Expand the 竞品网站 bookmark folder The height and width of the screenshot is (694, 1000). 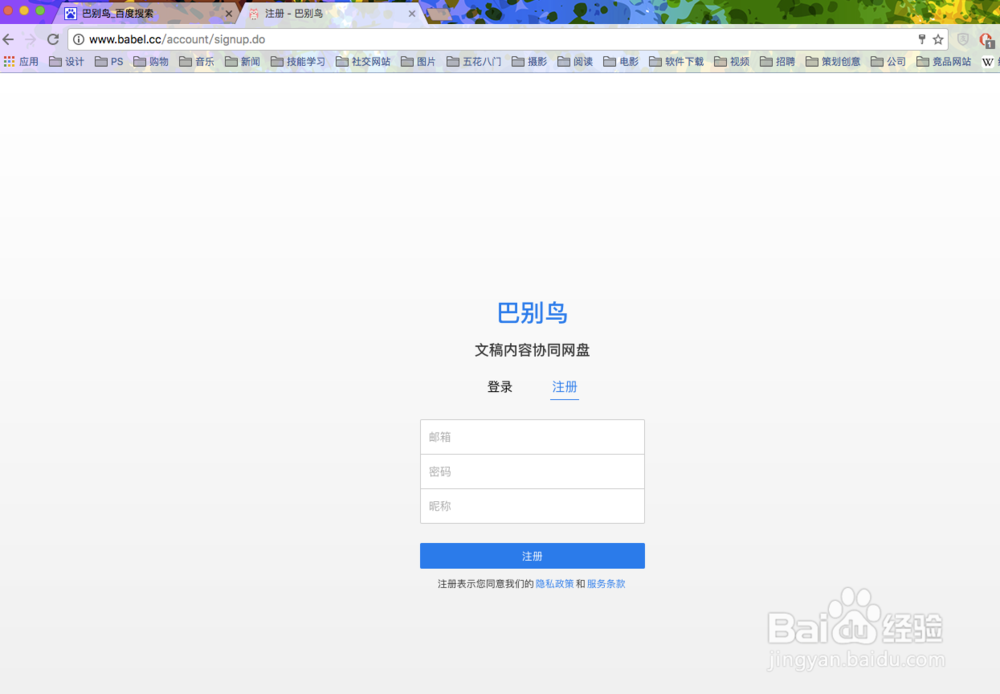click(944, 61)
